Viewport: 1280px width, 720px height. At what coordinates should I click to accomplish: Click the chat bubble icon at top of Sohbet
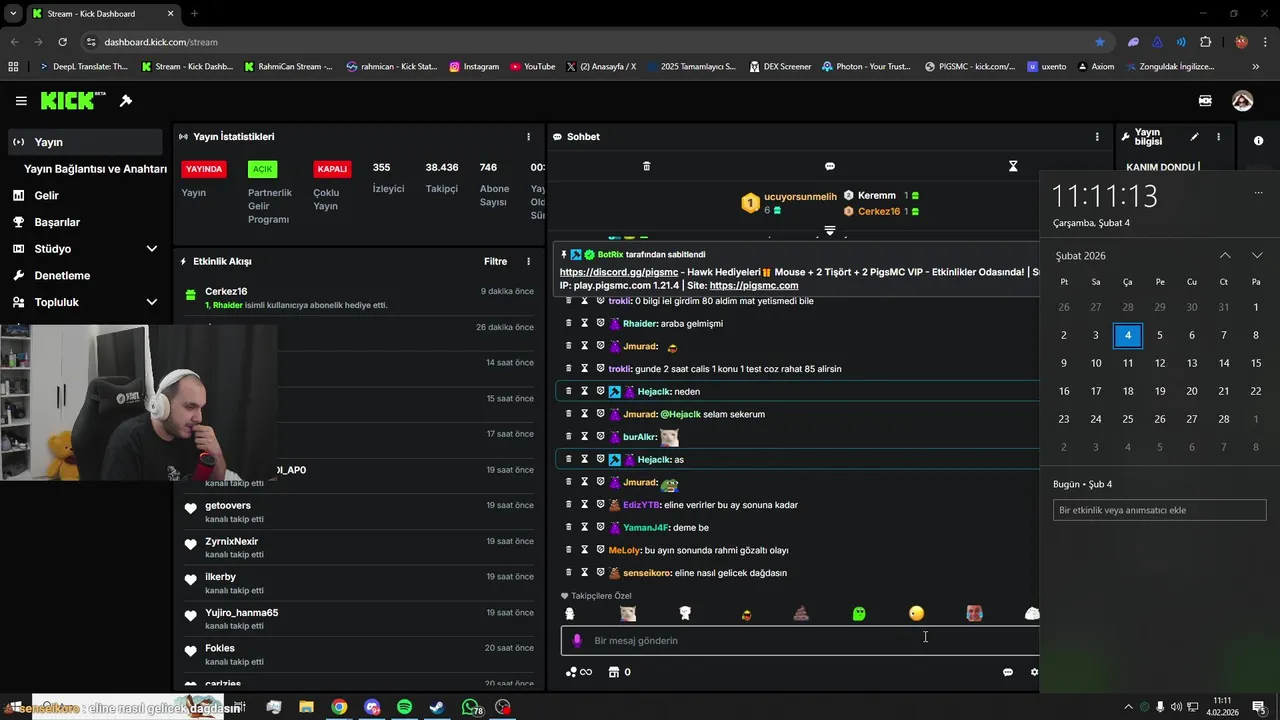[x=830, y=166]
